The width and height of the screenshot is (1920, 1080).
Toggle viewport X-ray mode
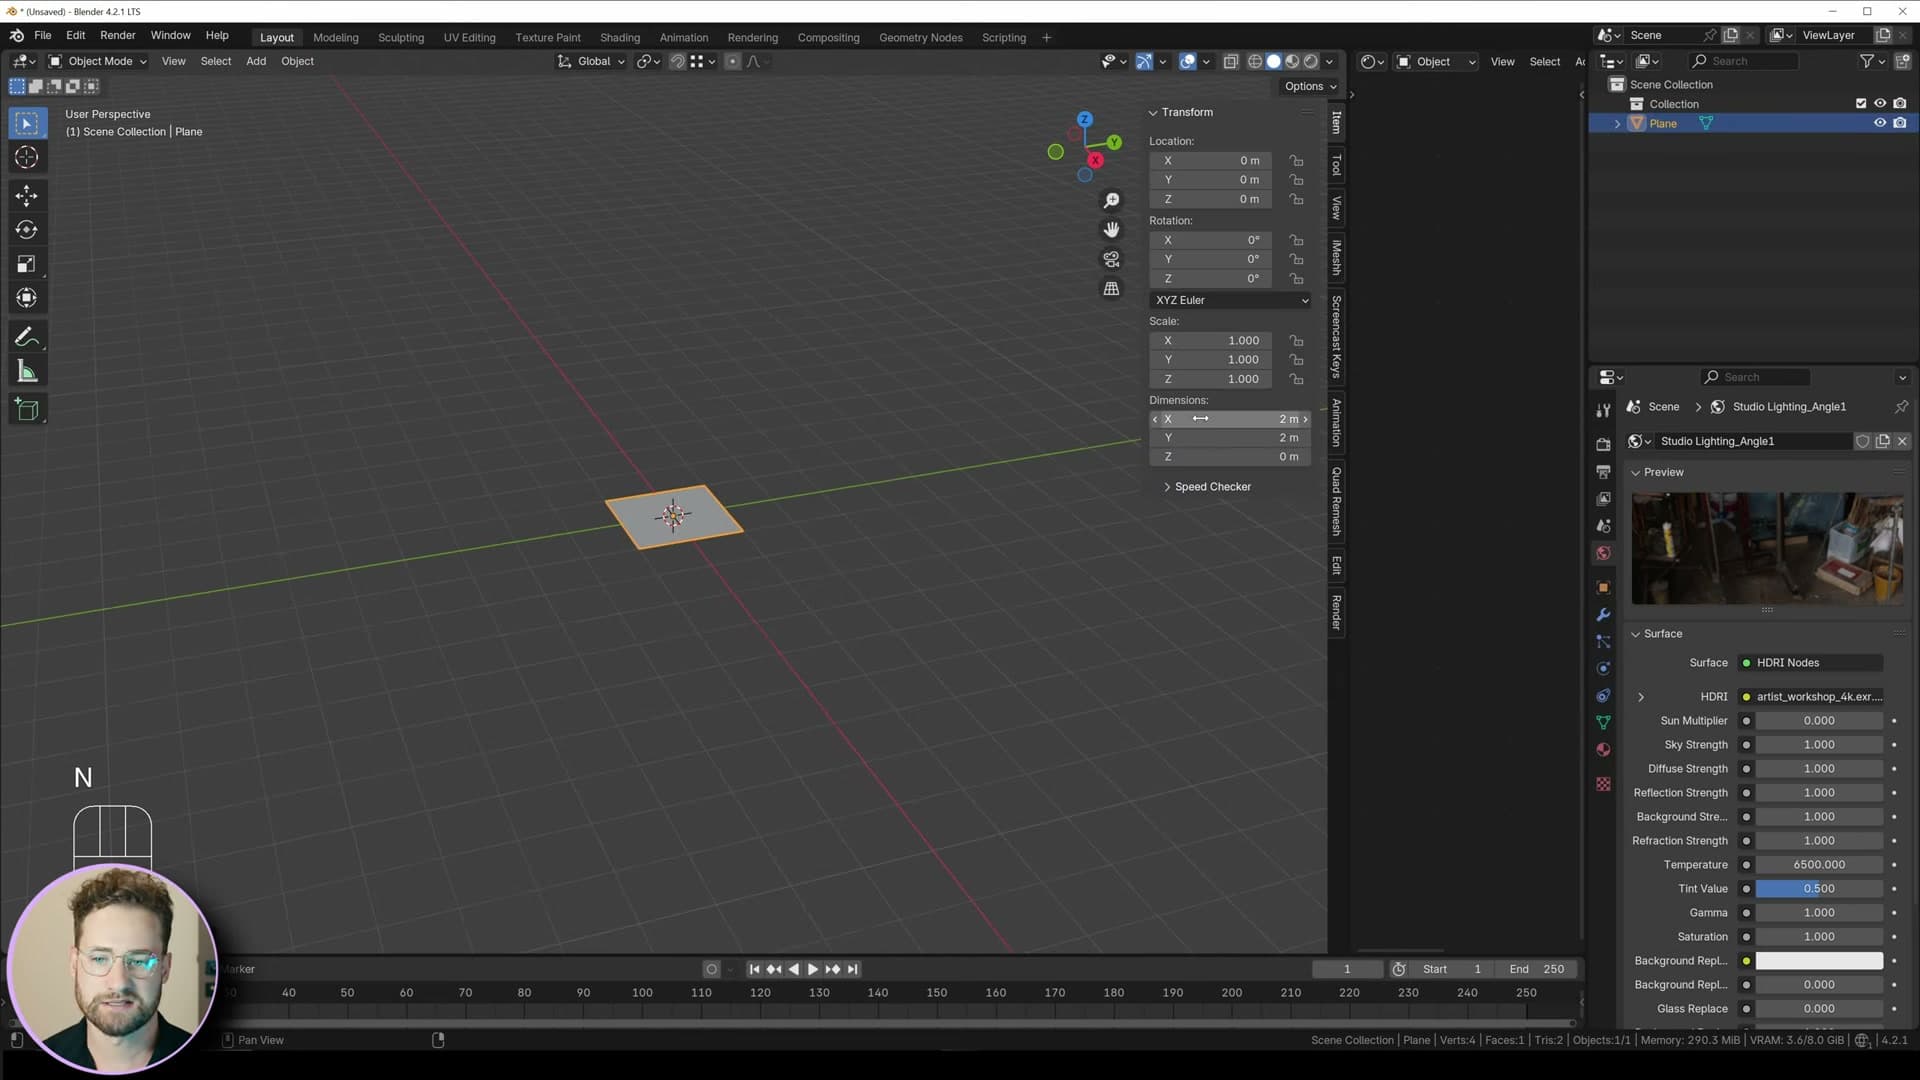click(x=1231, y=61)
